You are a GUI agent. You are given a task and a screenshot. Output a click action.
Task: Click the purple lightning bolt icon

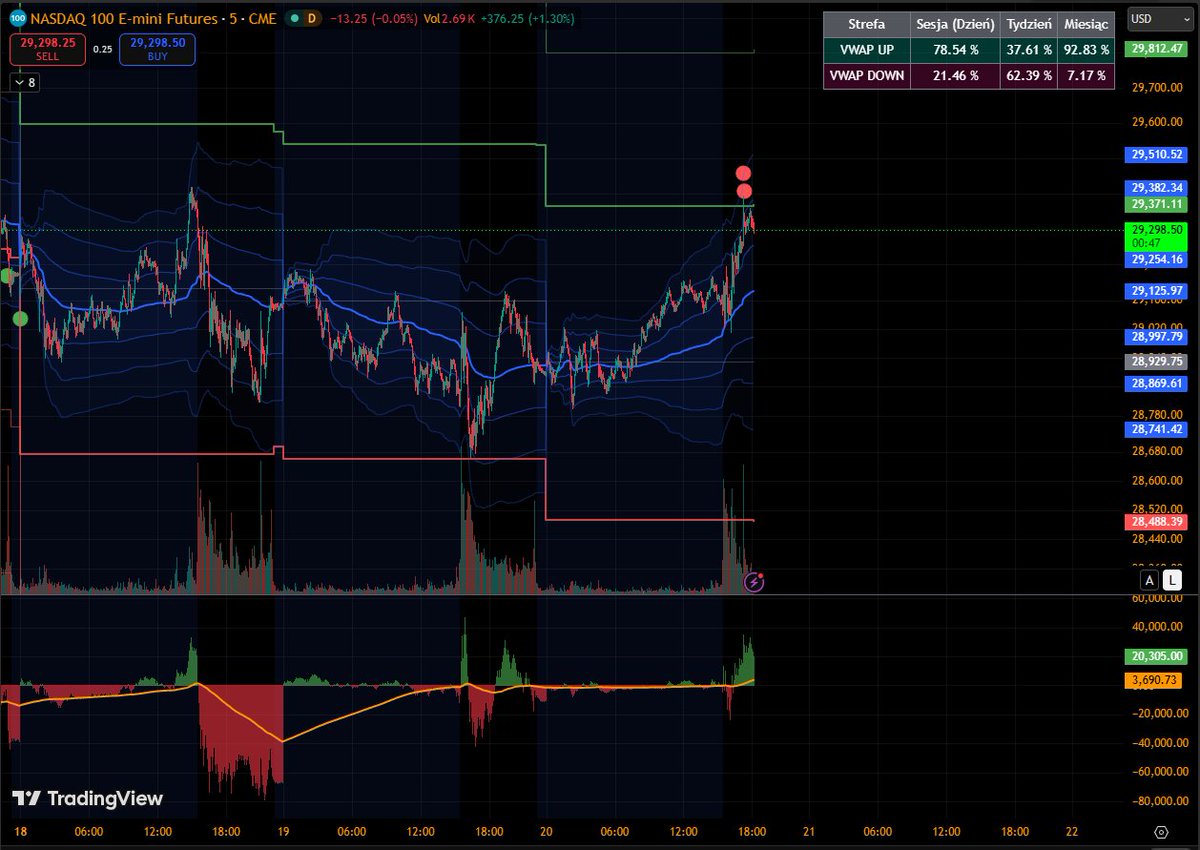click(755, 581)
